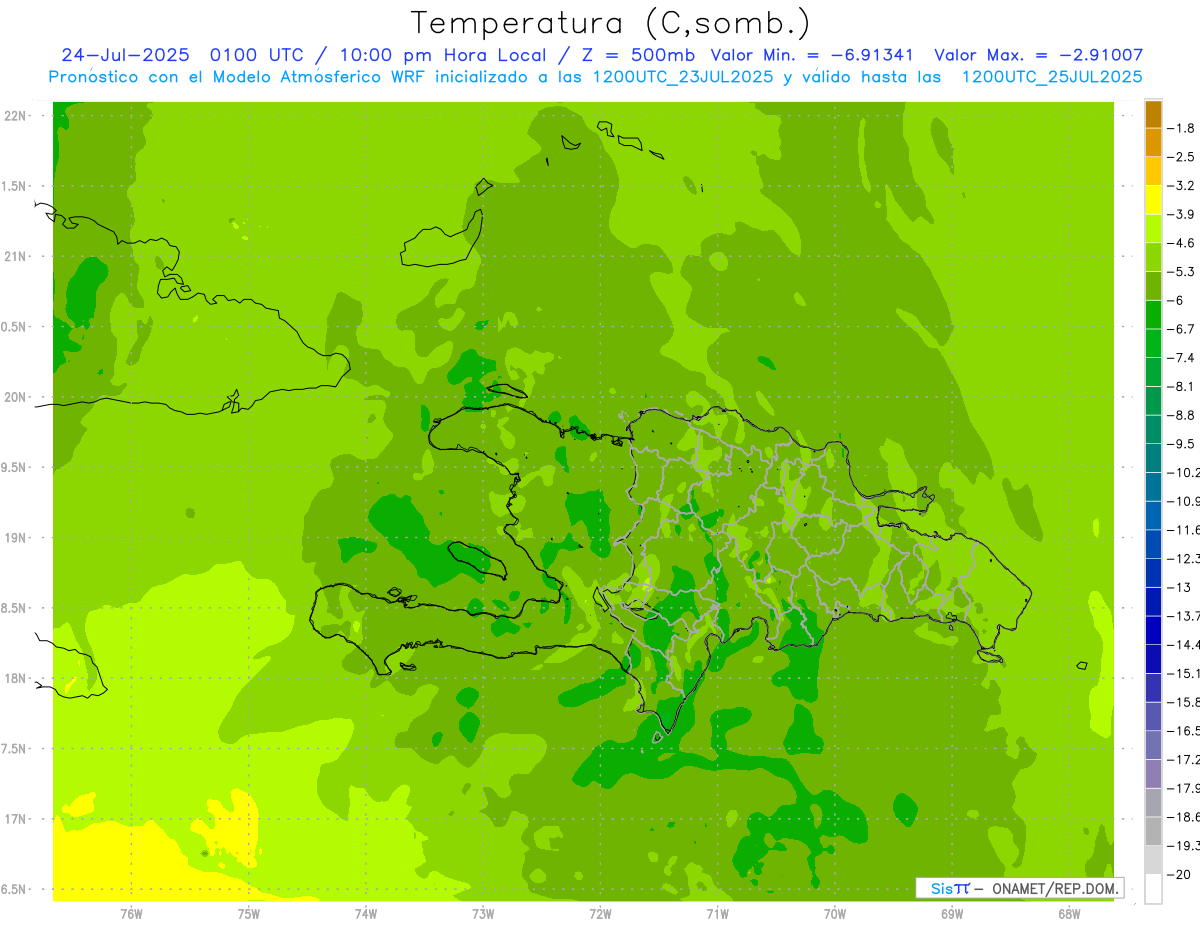Viewport: 1200px width, 927px height.
Task: Click the 17N latitude axis label
Action: click(x=15, y=819)
